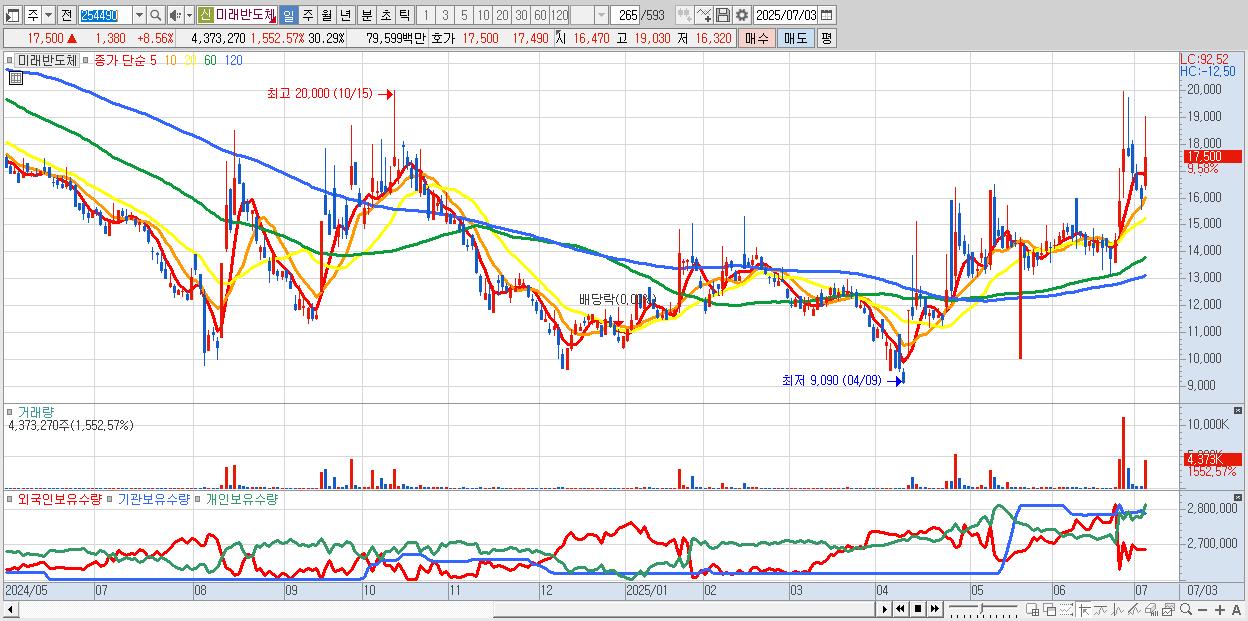Click interval preset 60

click(540, 15)
